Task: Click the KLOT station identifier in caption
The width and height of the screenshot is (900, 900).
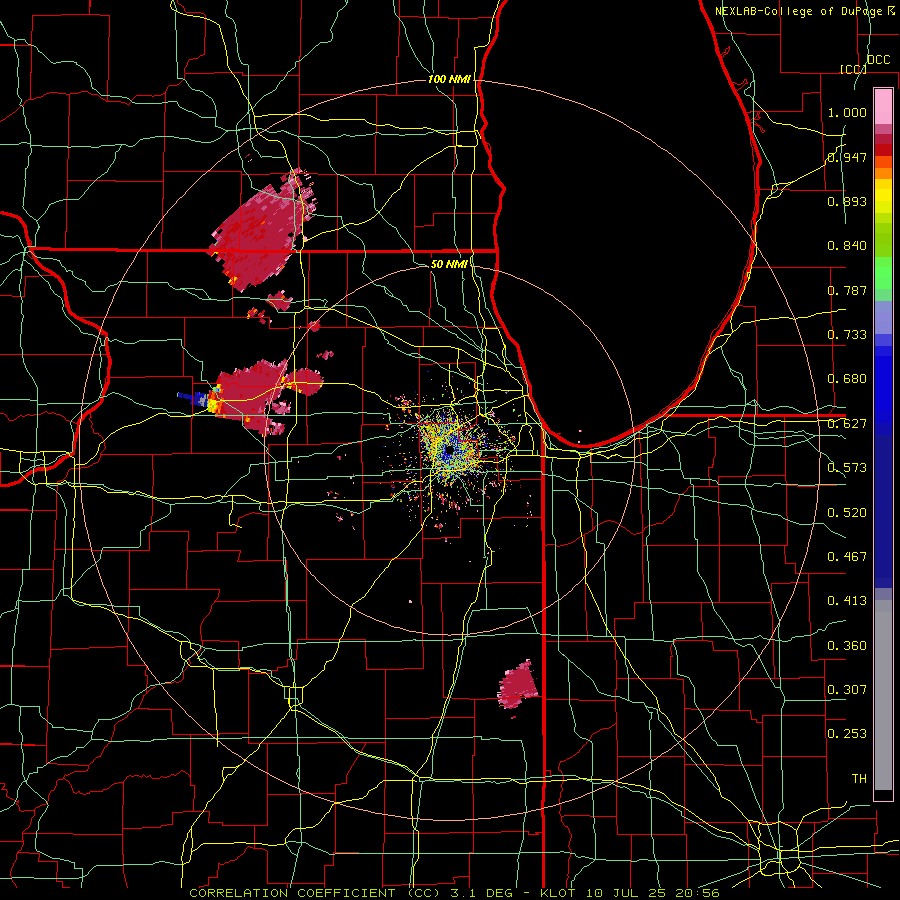Action: [x=557, y=893]
